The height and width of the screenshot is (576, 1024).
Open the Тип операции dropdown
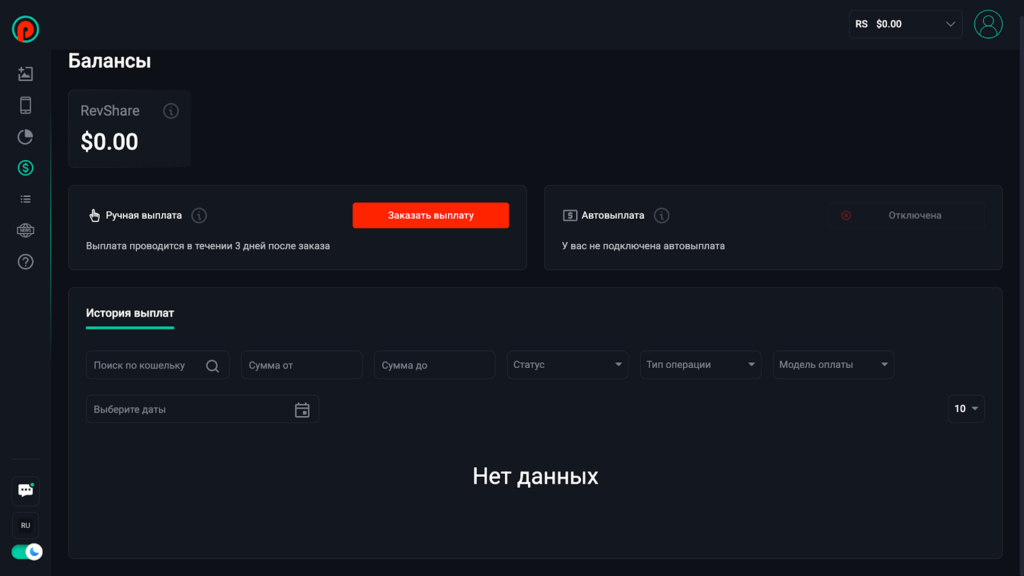point(700,364)
